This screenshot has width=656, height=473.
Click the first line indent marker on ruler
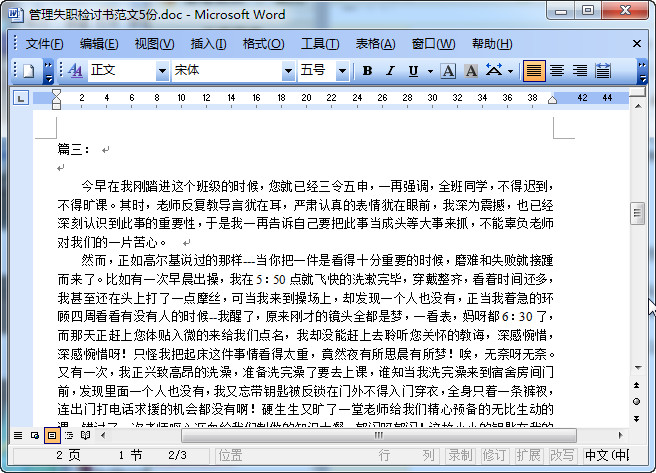(x=56, y=94)
